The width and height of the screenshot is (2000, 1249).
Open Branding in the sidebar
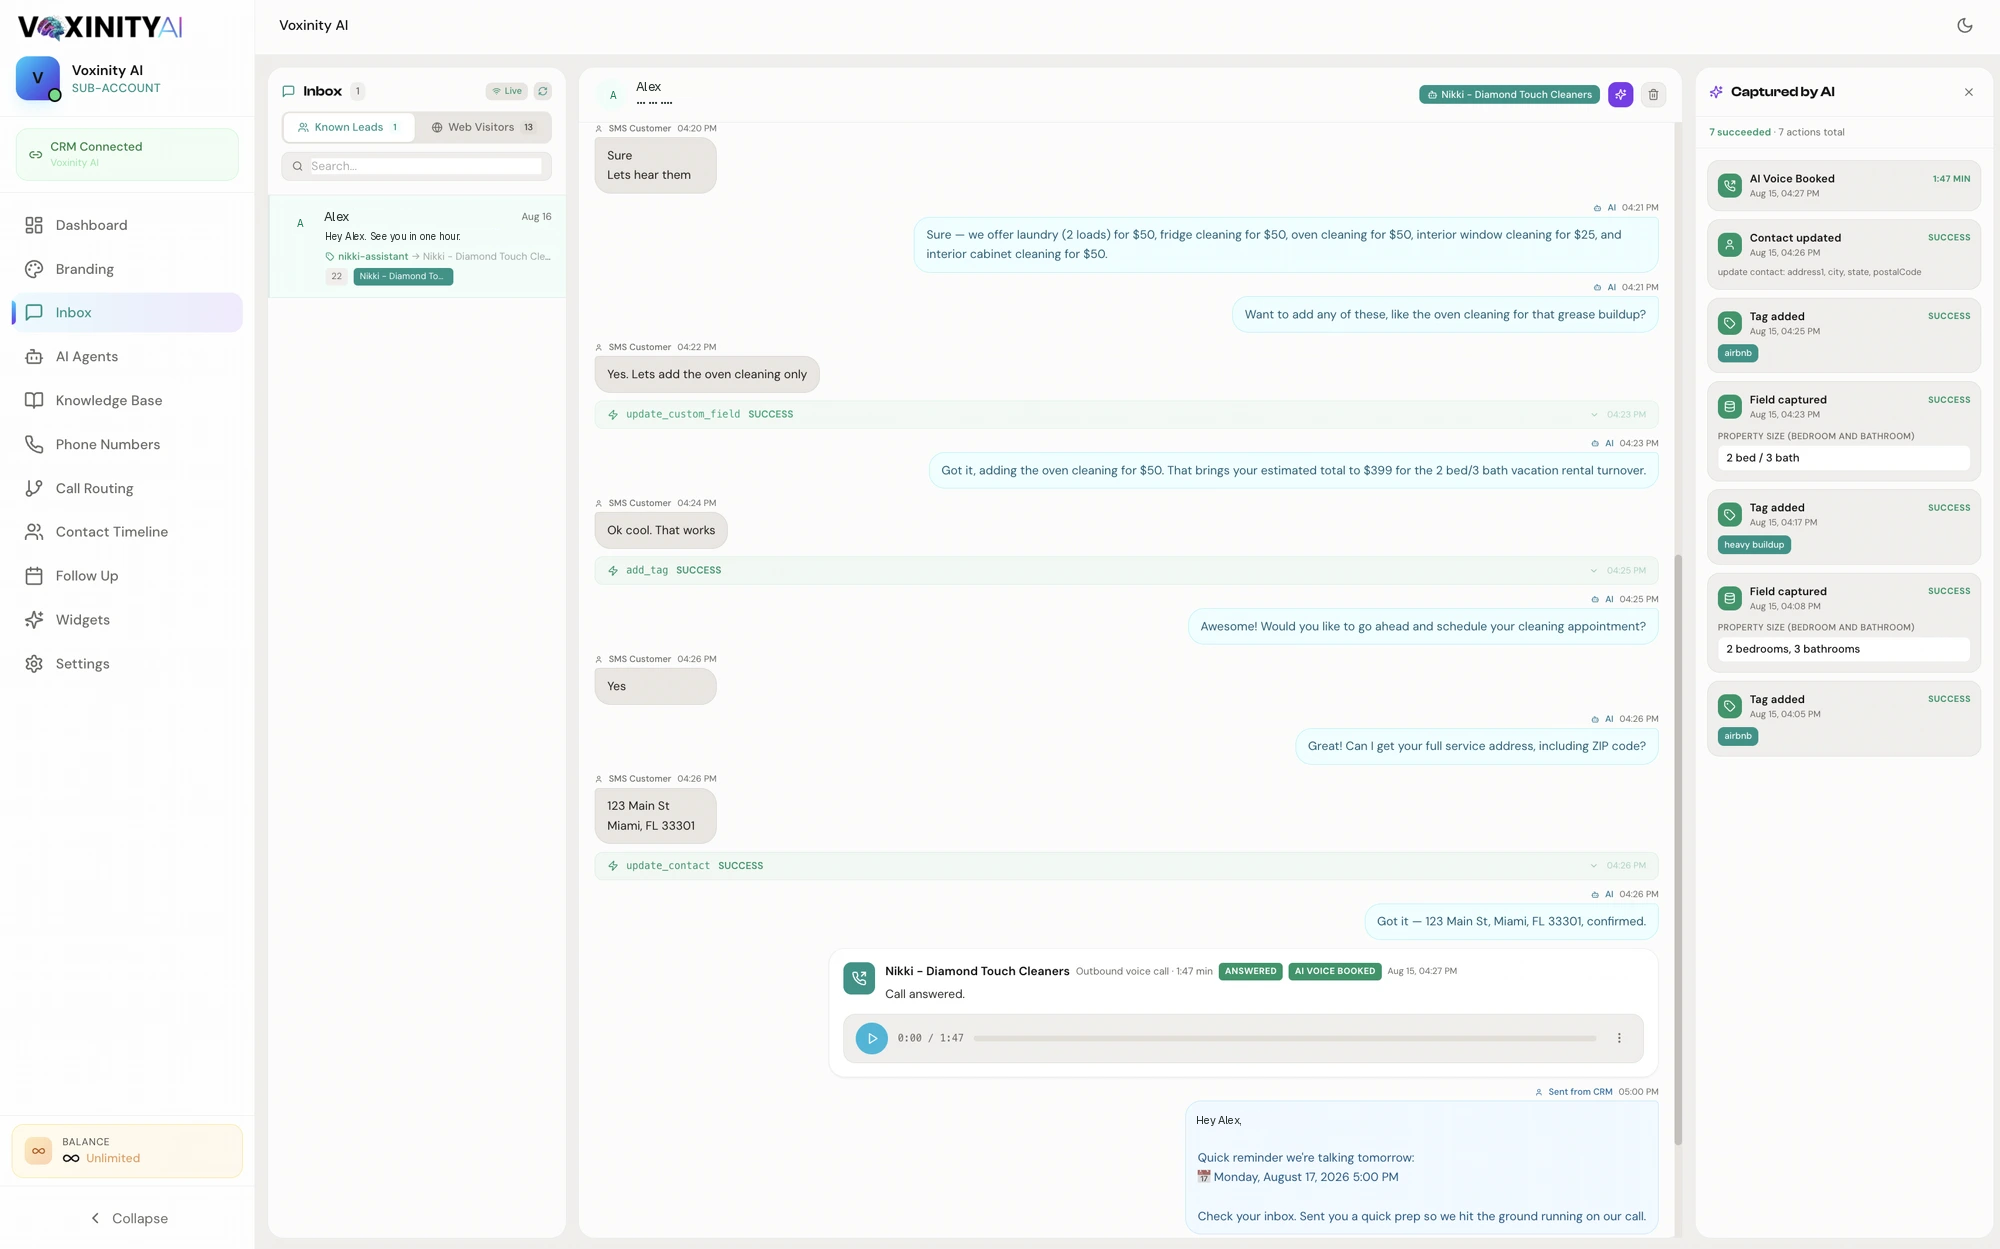click(127, 269)
